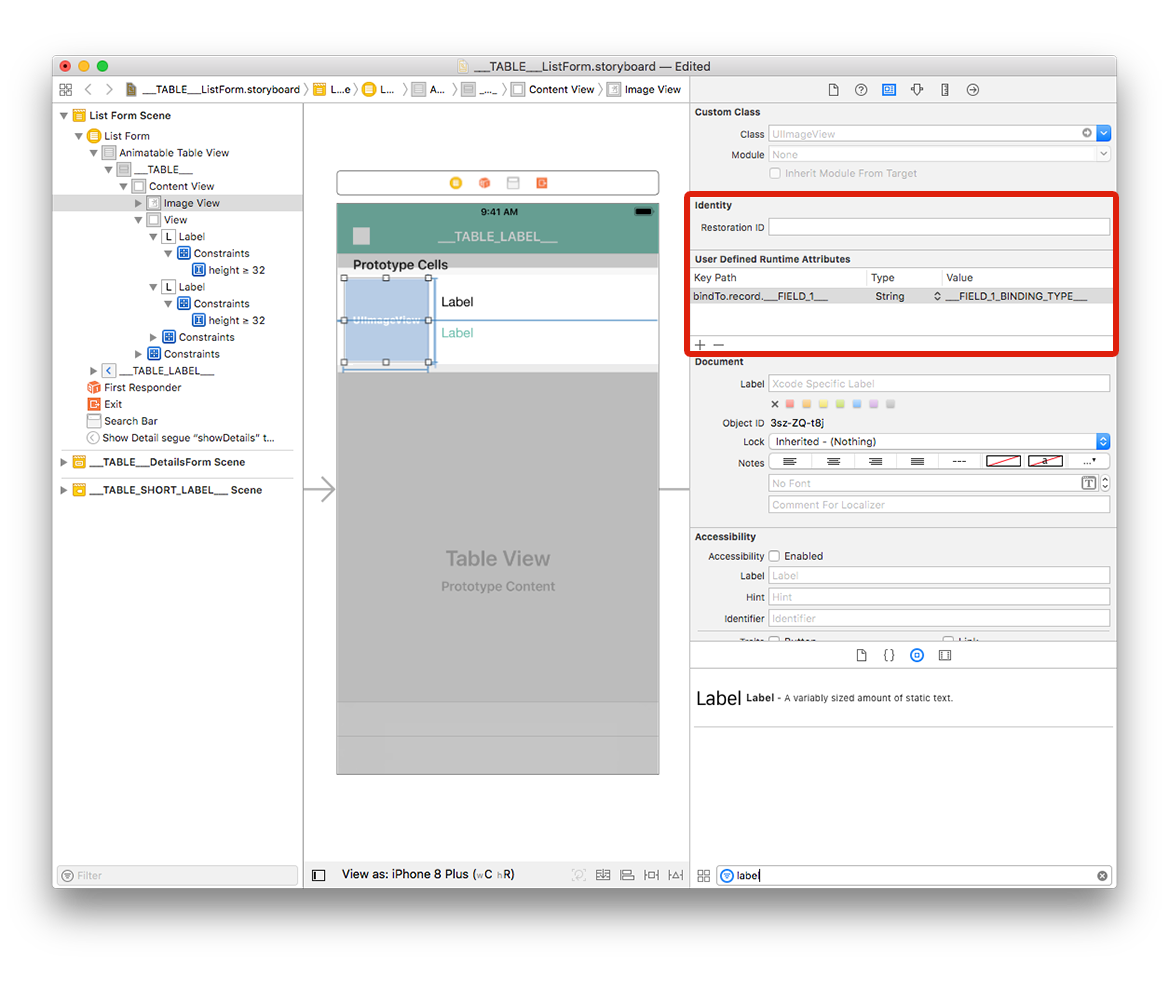This screenshot has width=1169, height=990.
Task: Open Class dropdown arrow
Action: (1104, 133)
